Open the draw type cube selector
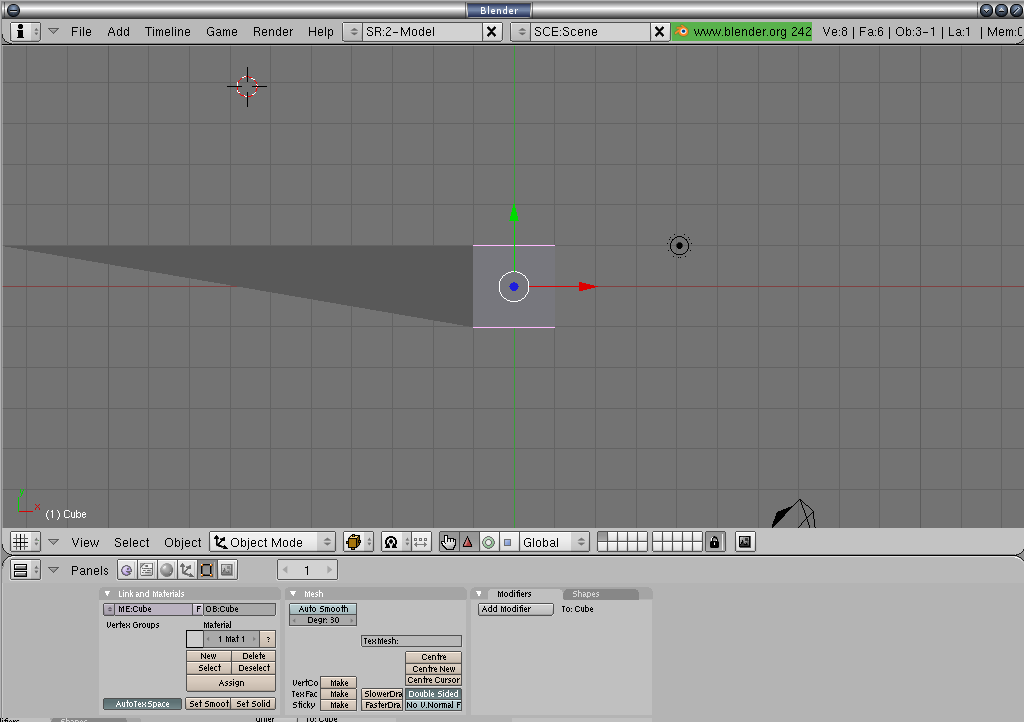The image size is (1024, 722). pyautogui.click(x=358, y=542)
